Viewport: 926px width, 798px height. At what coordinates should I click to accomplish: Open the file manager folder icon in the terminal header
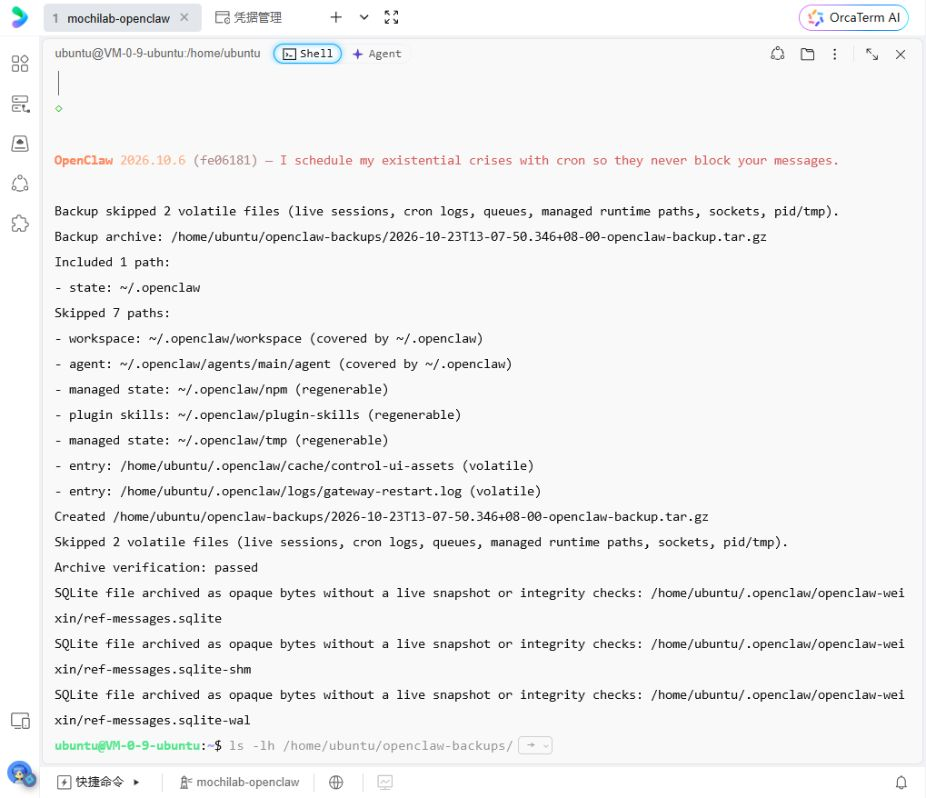click(807, 54)
